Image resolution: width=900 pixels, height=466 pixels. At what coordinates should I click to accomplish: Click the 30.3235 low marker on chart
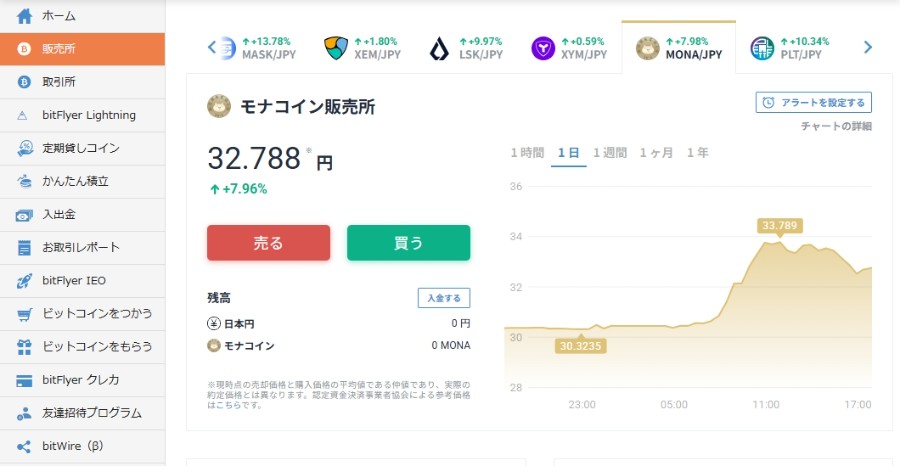(581, 346)
